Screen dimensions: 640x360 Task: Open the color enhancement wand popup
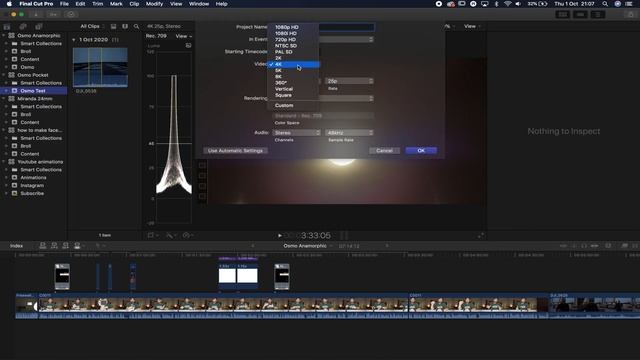click(x=171, y=236)
